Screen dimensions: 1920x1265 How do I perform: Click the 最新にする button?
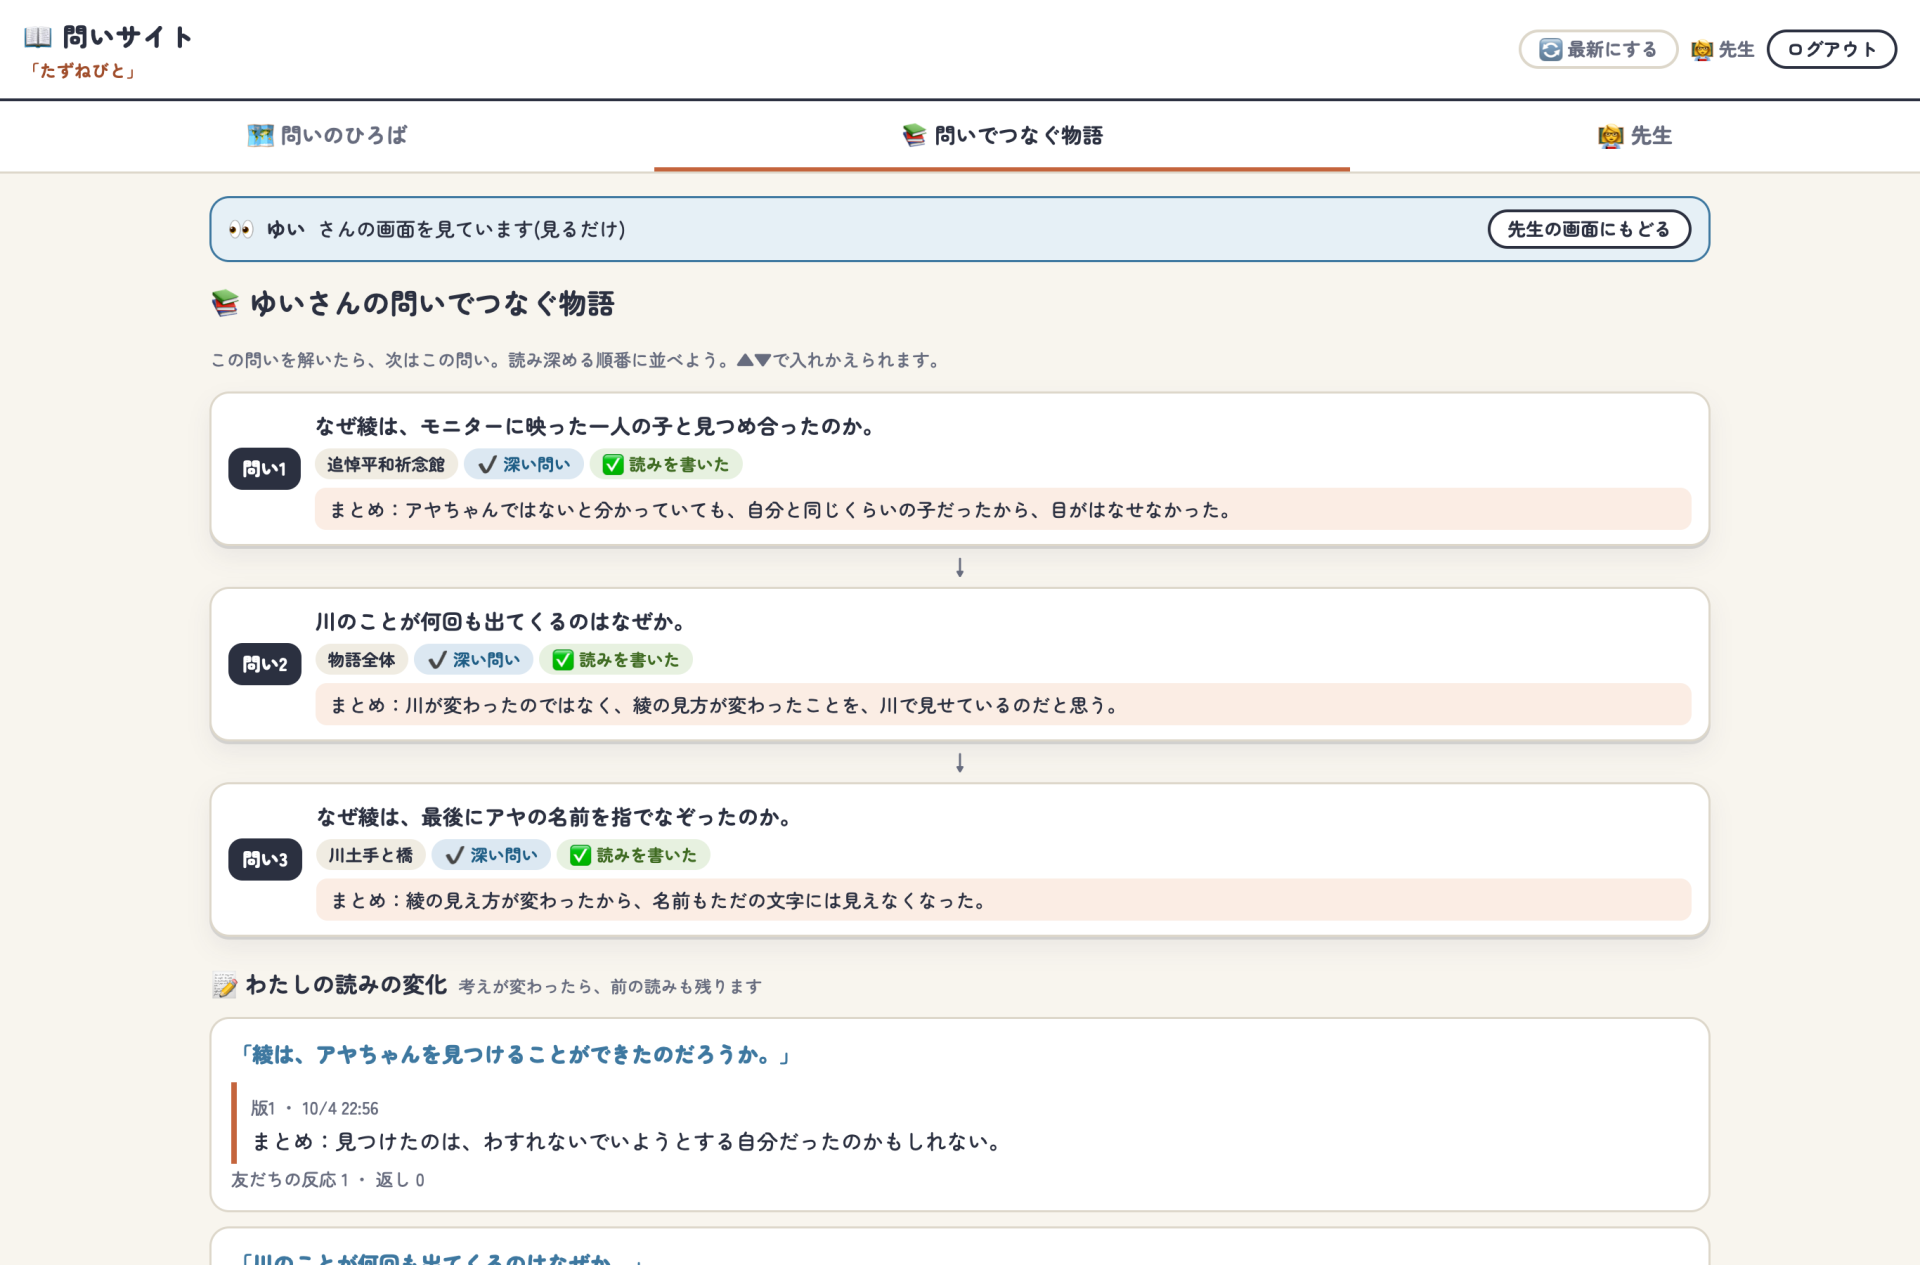[1598, 49]
